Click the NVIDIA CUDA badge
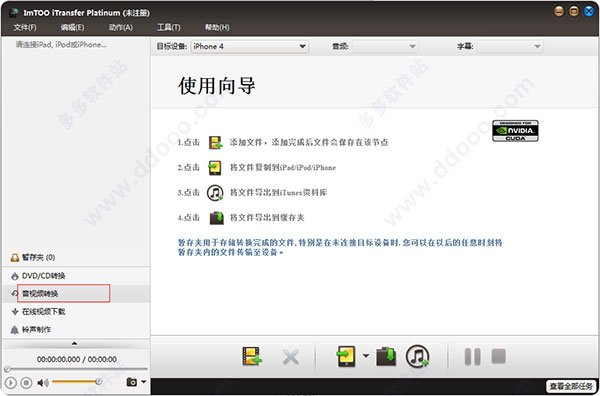The width and height of the screenshot is (600, 396). tap(515, 131)
